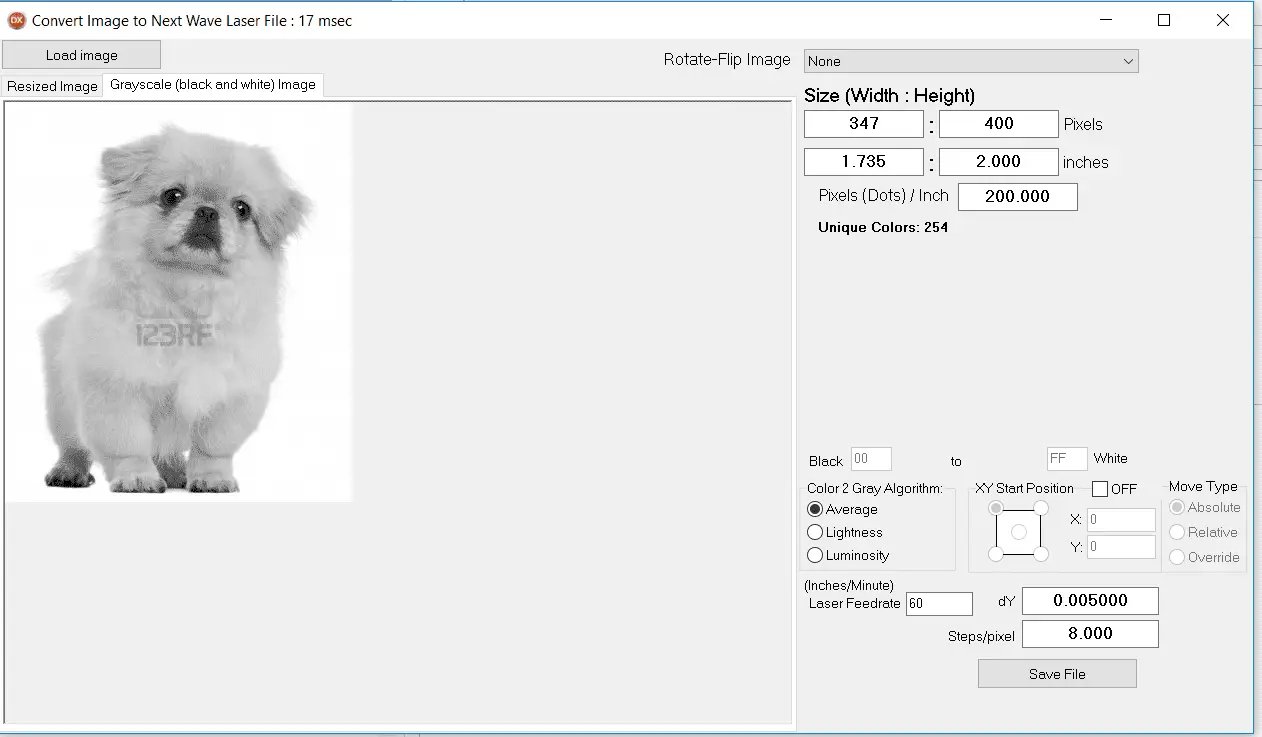Click the White value field showing FF
1262x737 pixels.
pyautogui.click(x=1067, y=459)
